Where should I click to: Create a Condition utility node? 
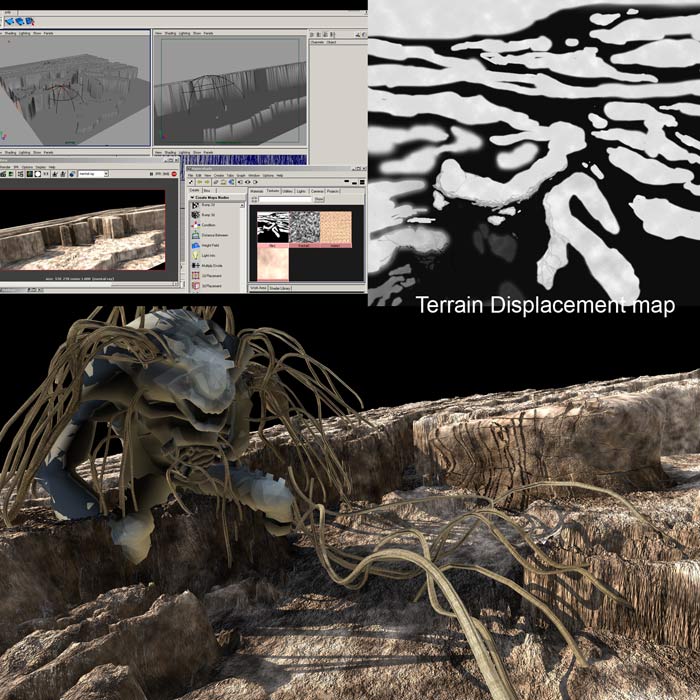pyautogui.click(x=196, y=225)
